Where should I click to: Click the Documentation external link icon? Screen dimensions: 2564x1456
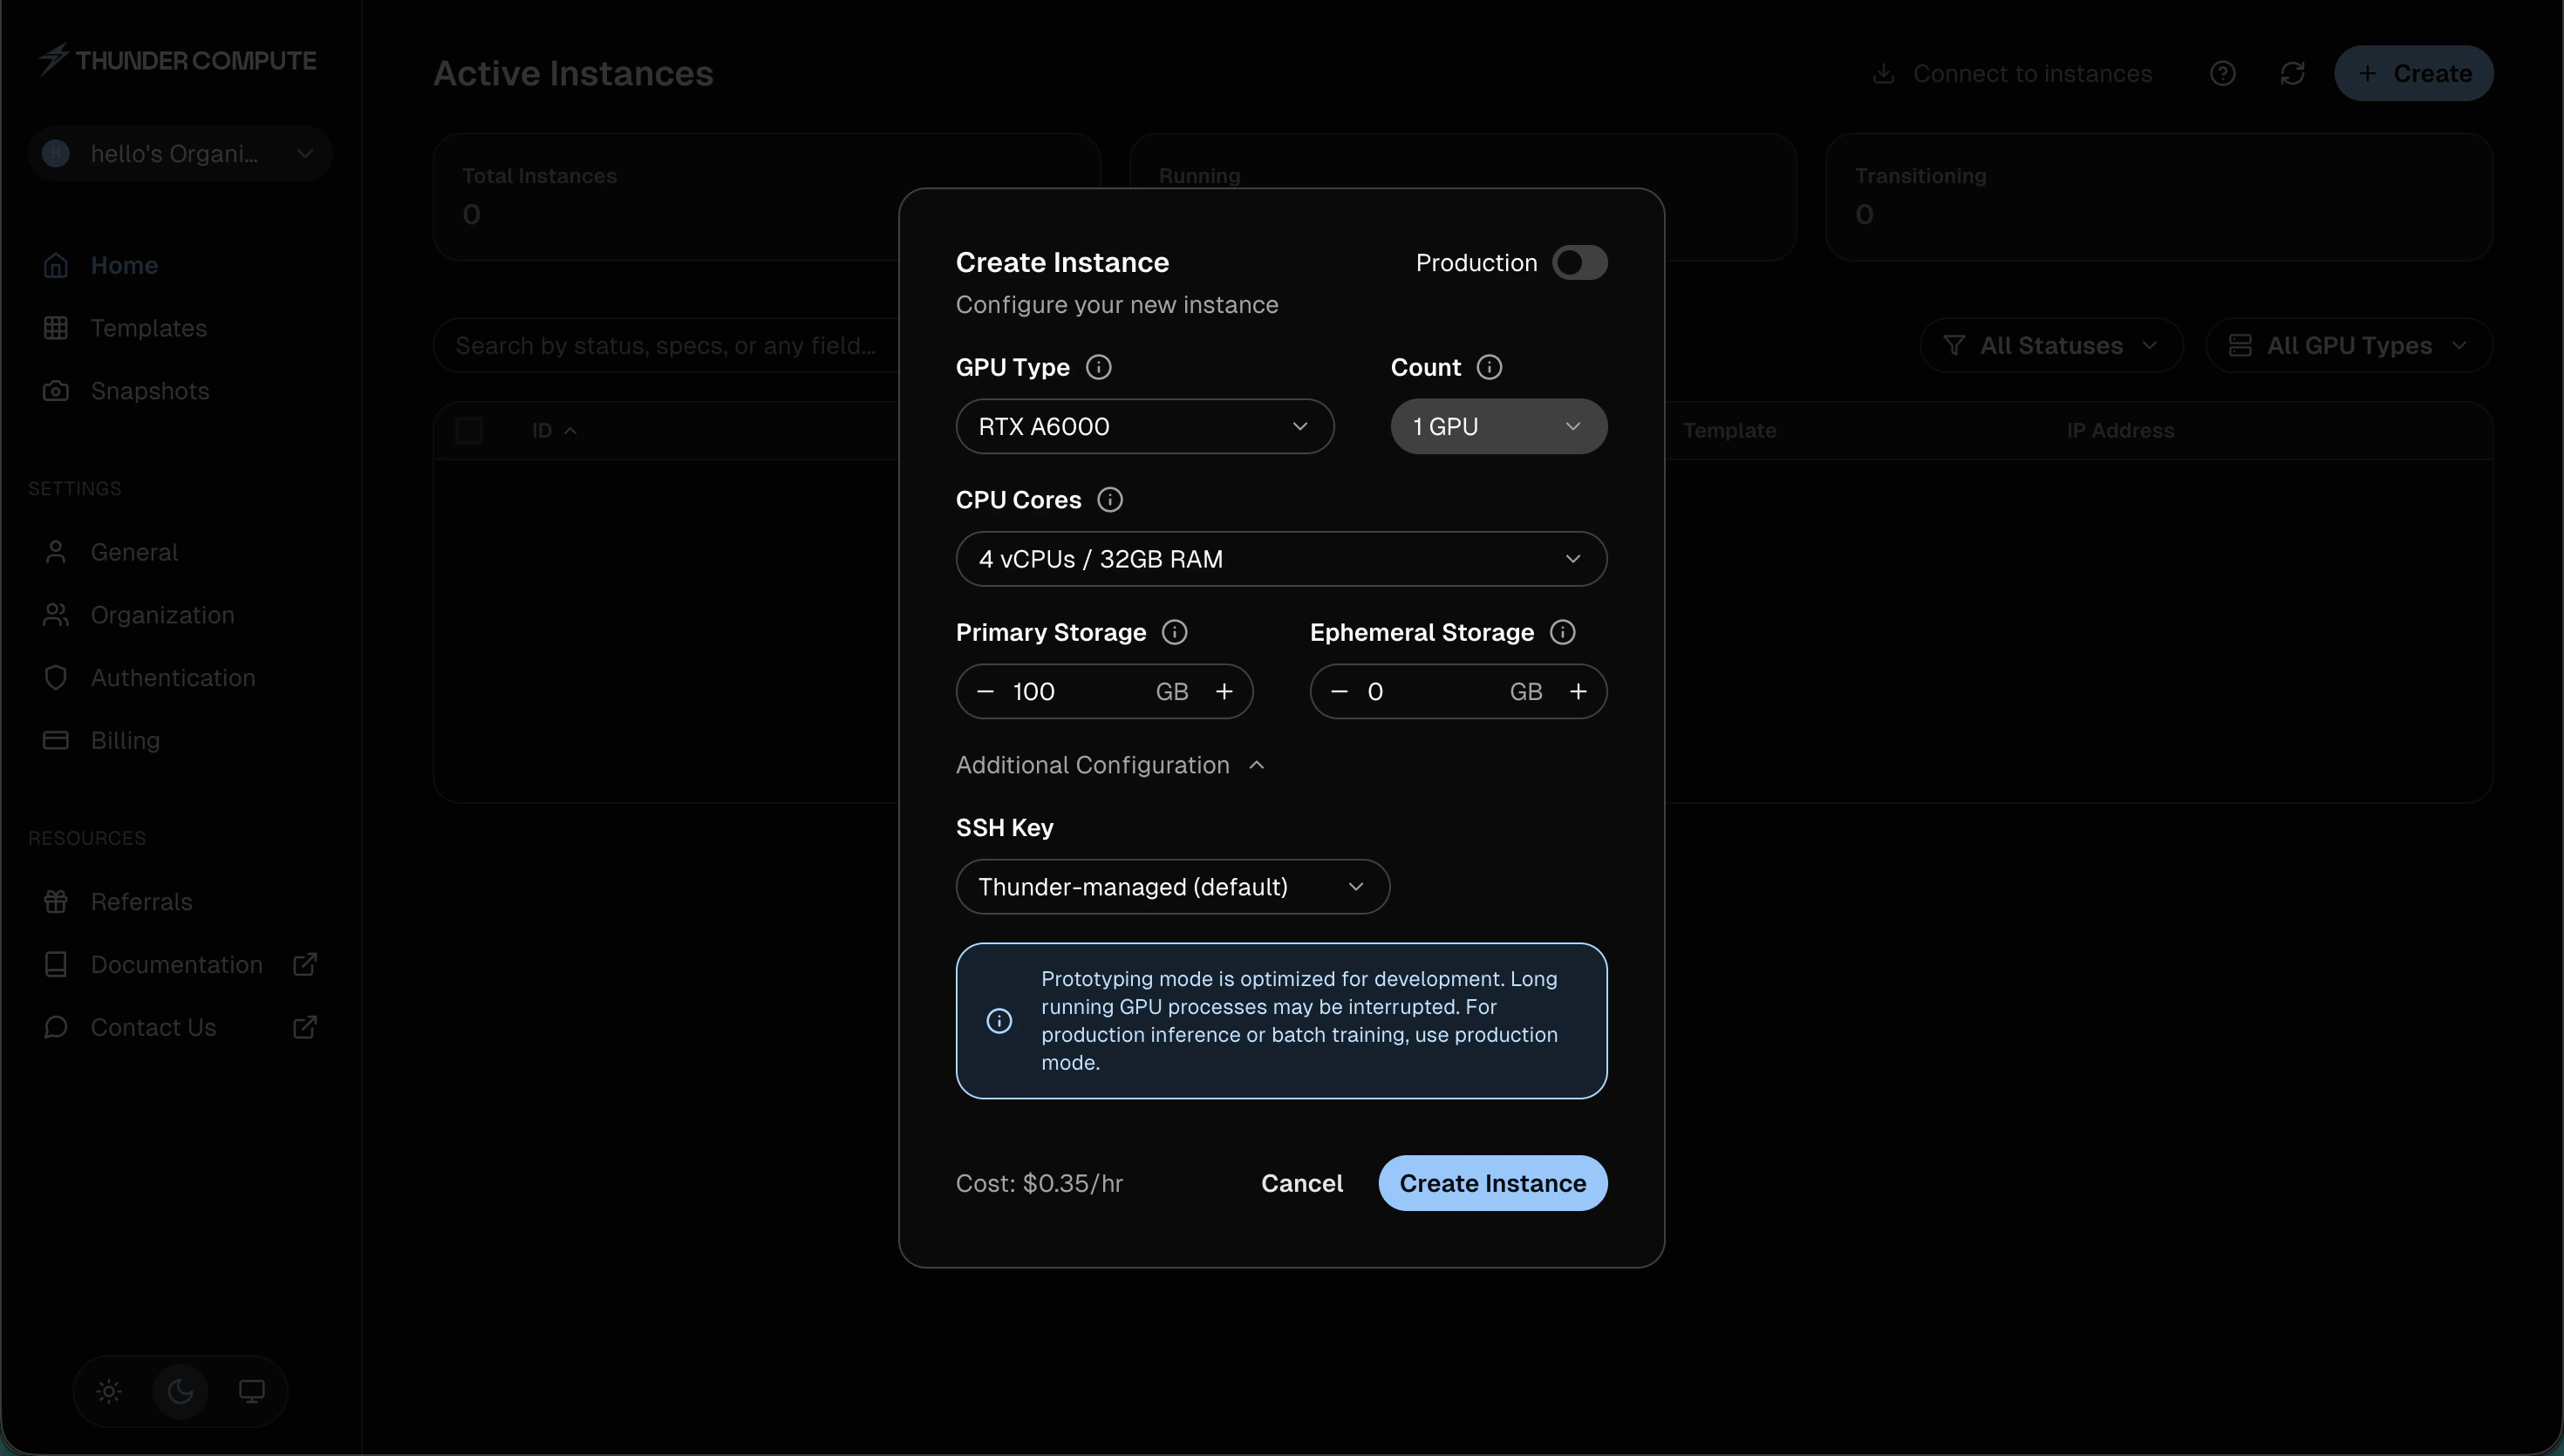305,965
